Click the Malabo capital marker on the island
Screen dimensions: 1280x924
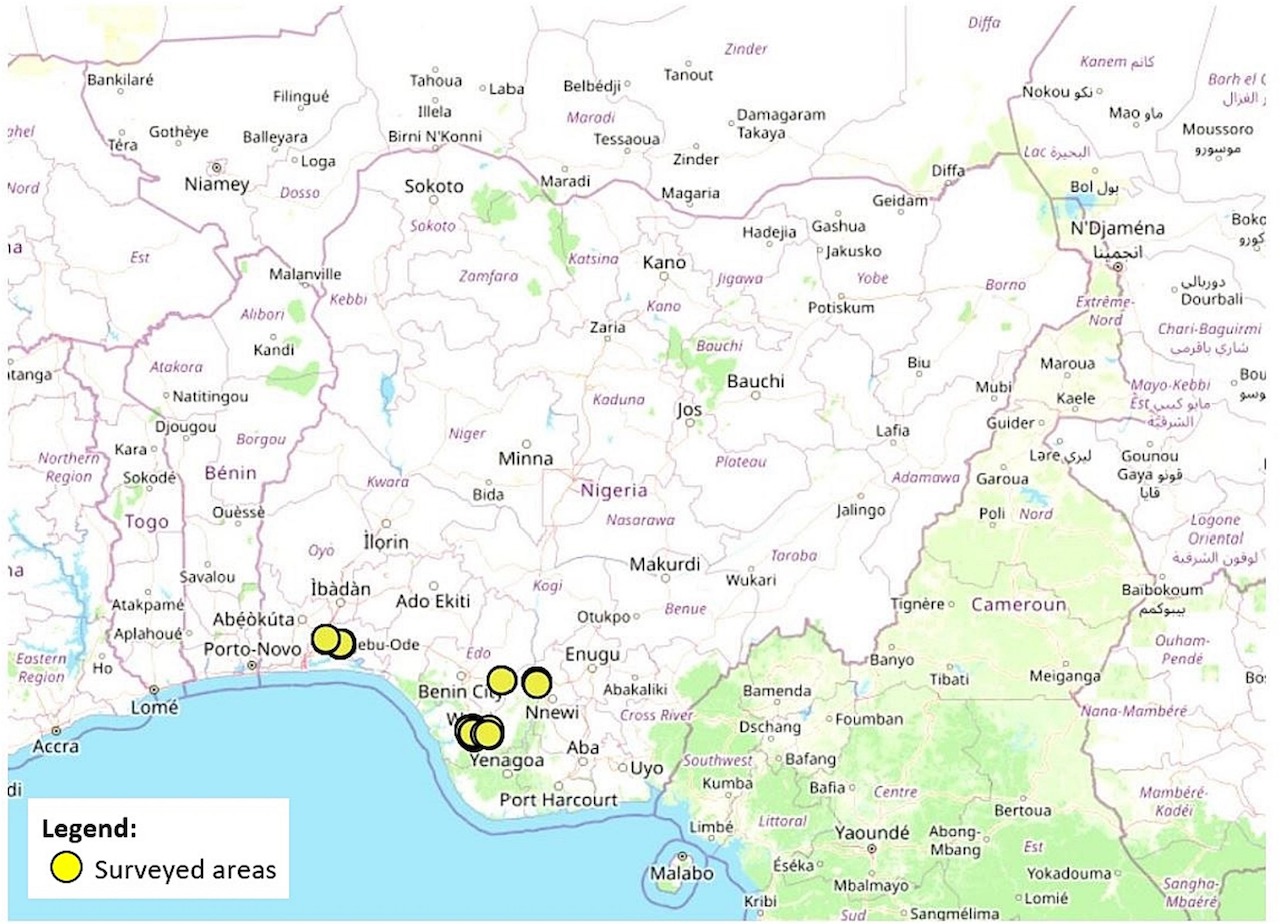click(x=682, y=857)
